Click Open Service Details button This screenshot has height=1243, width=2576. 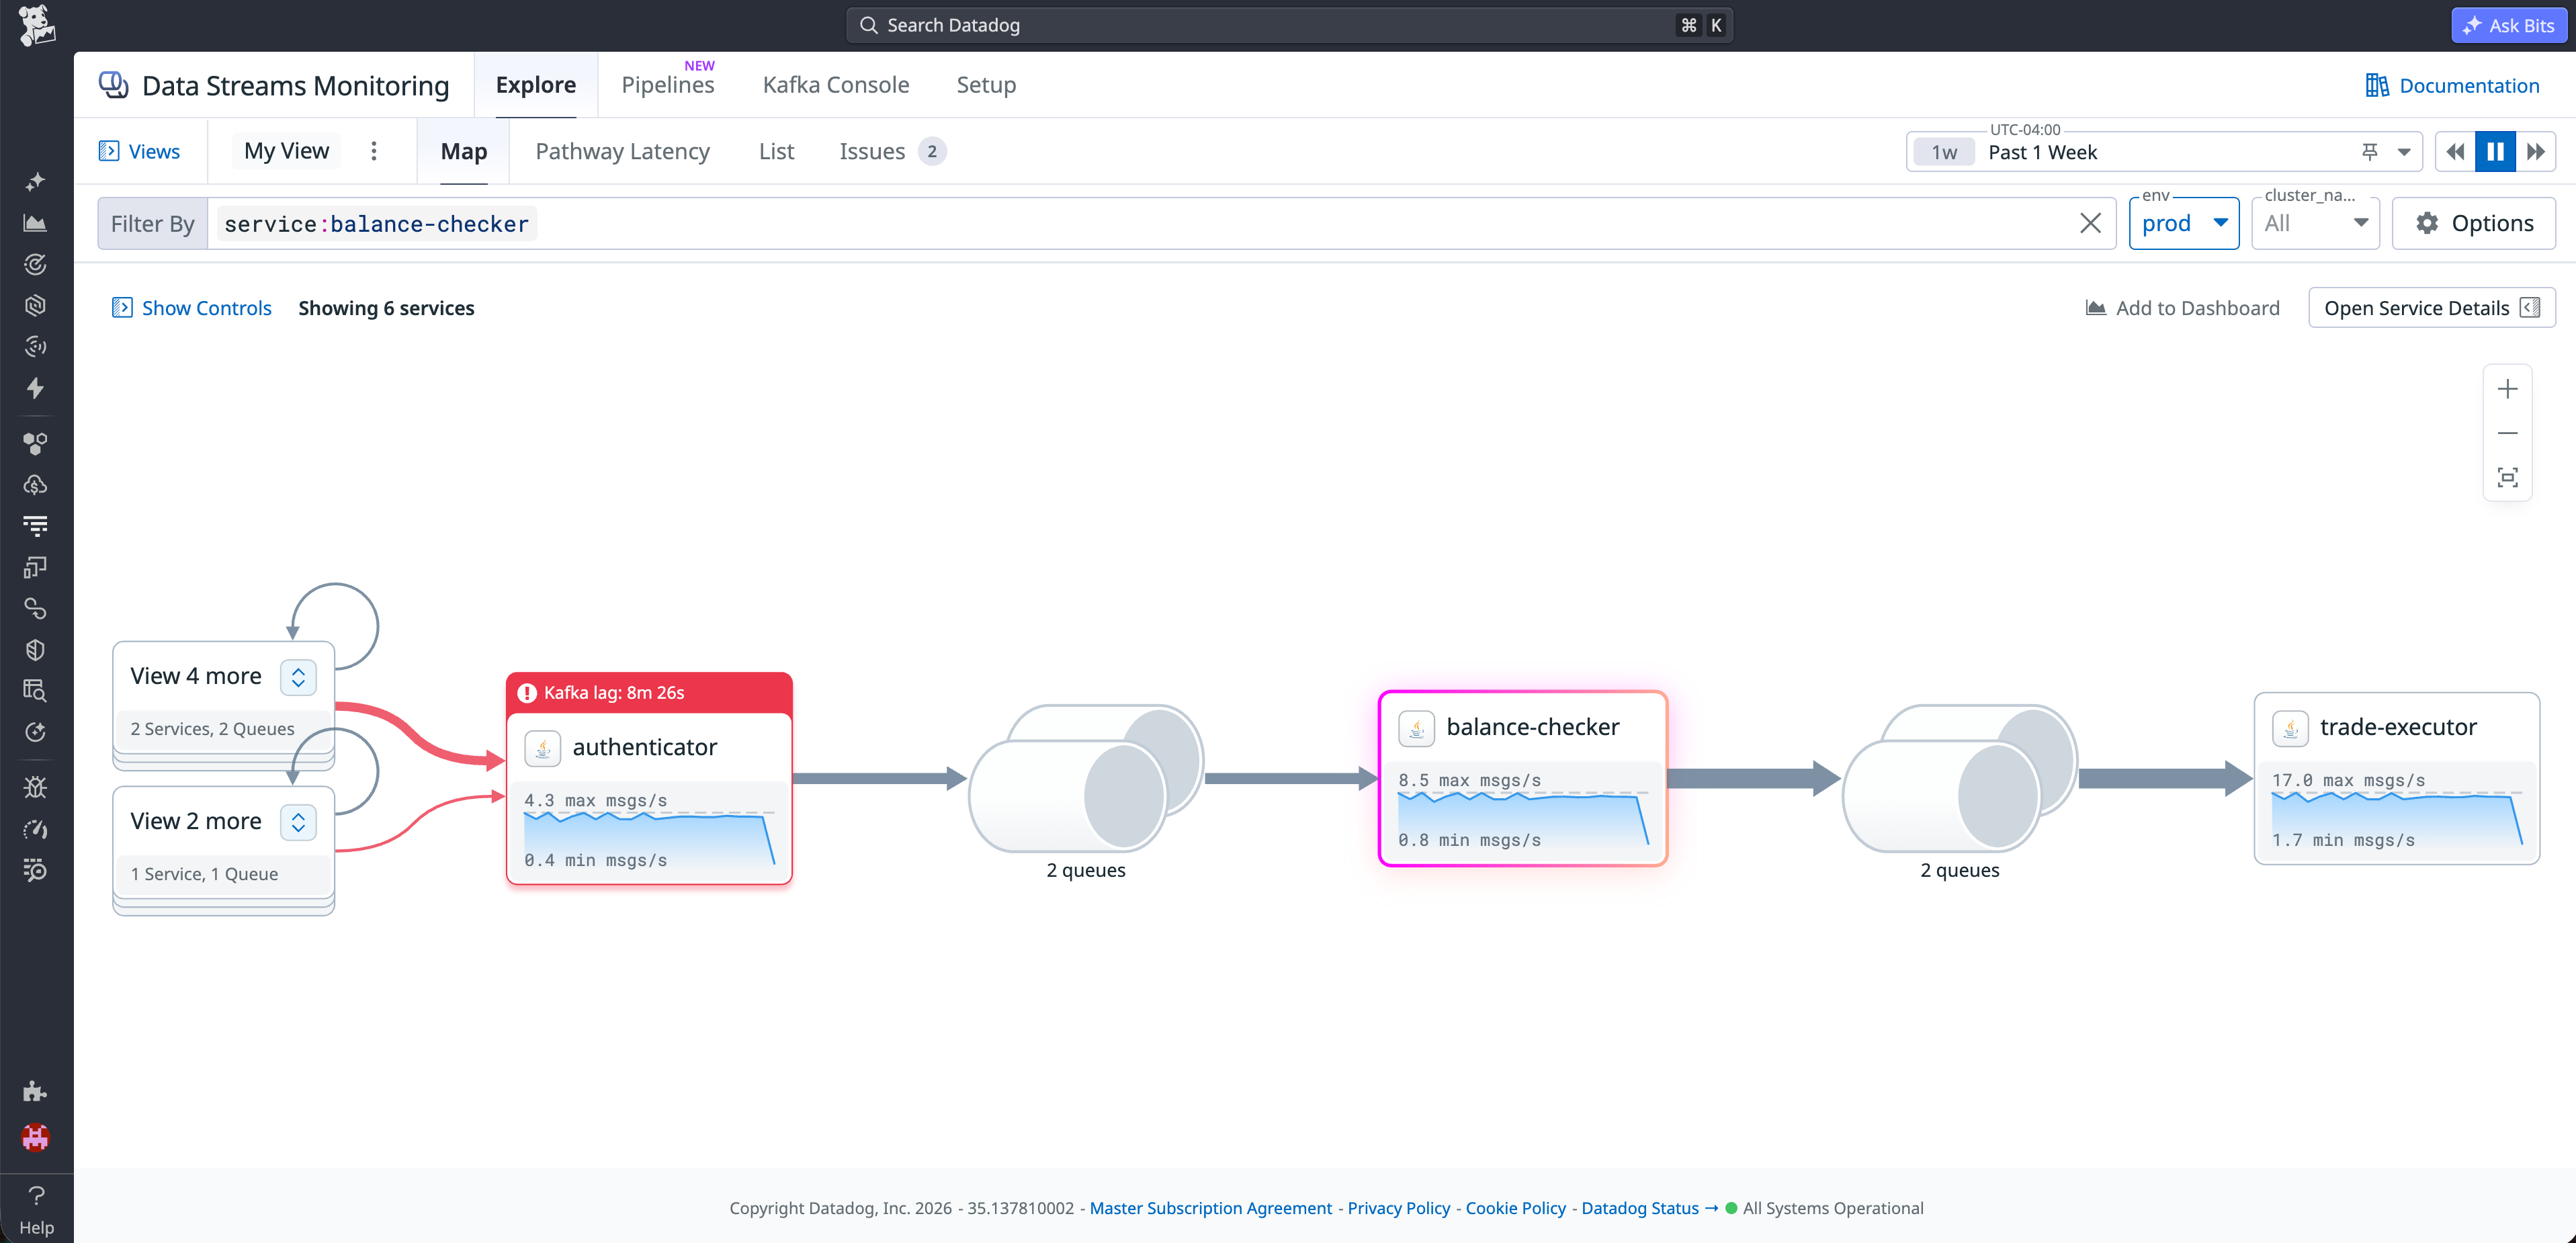click(2431, 308)
